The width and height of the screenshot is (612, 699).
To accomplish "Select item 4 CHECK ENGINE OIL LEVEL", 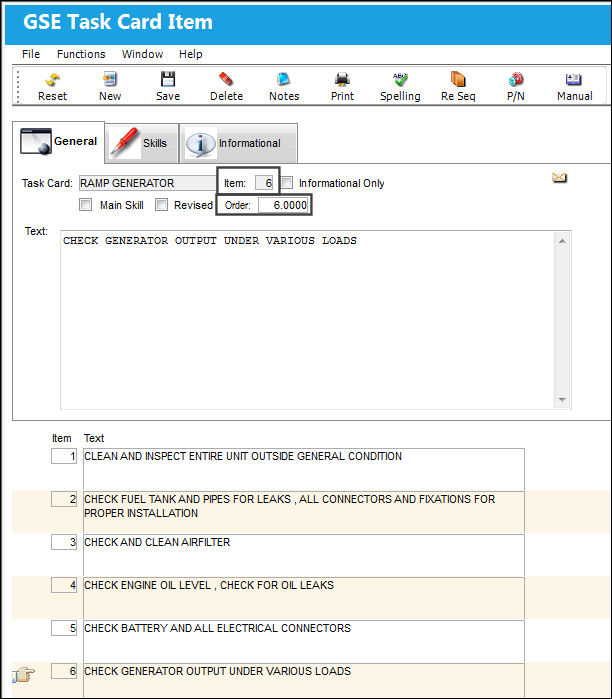I will coord(304,598).
